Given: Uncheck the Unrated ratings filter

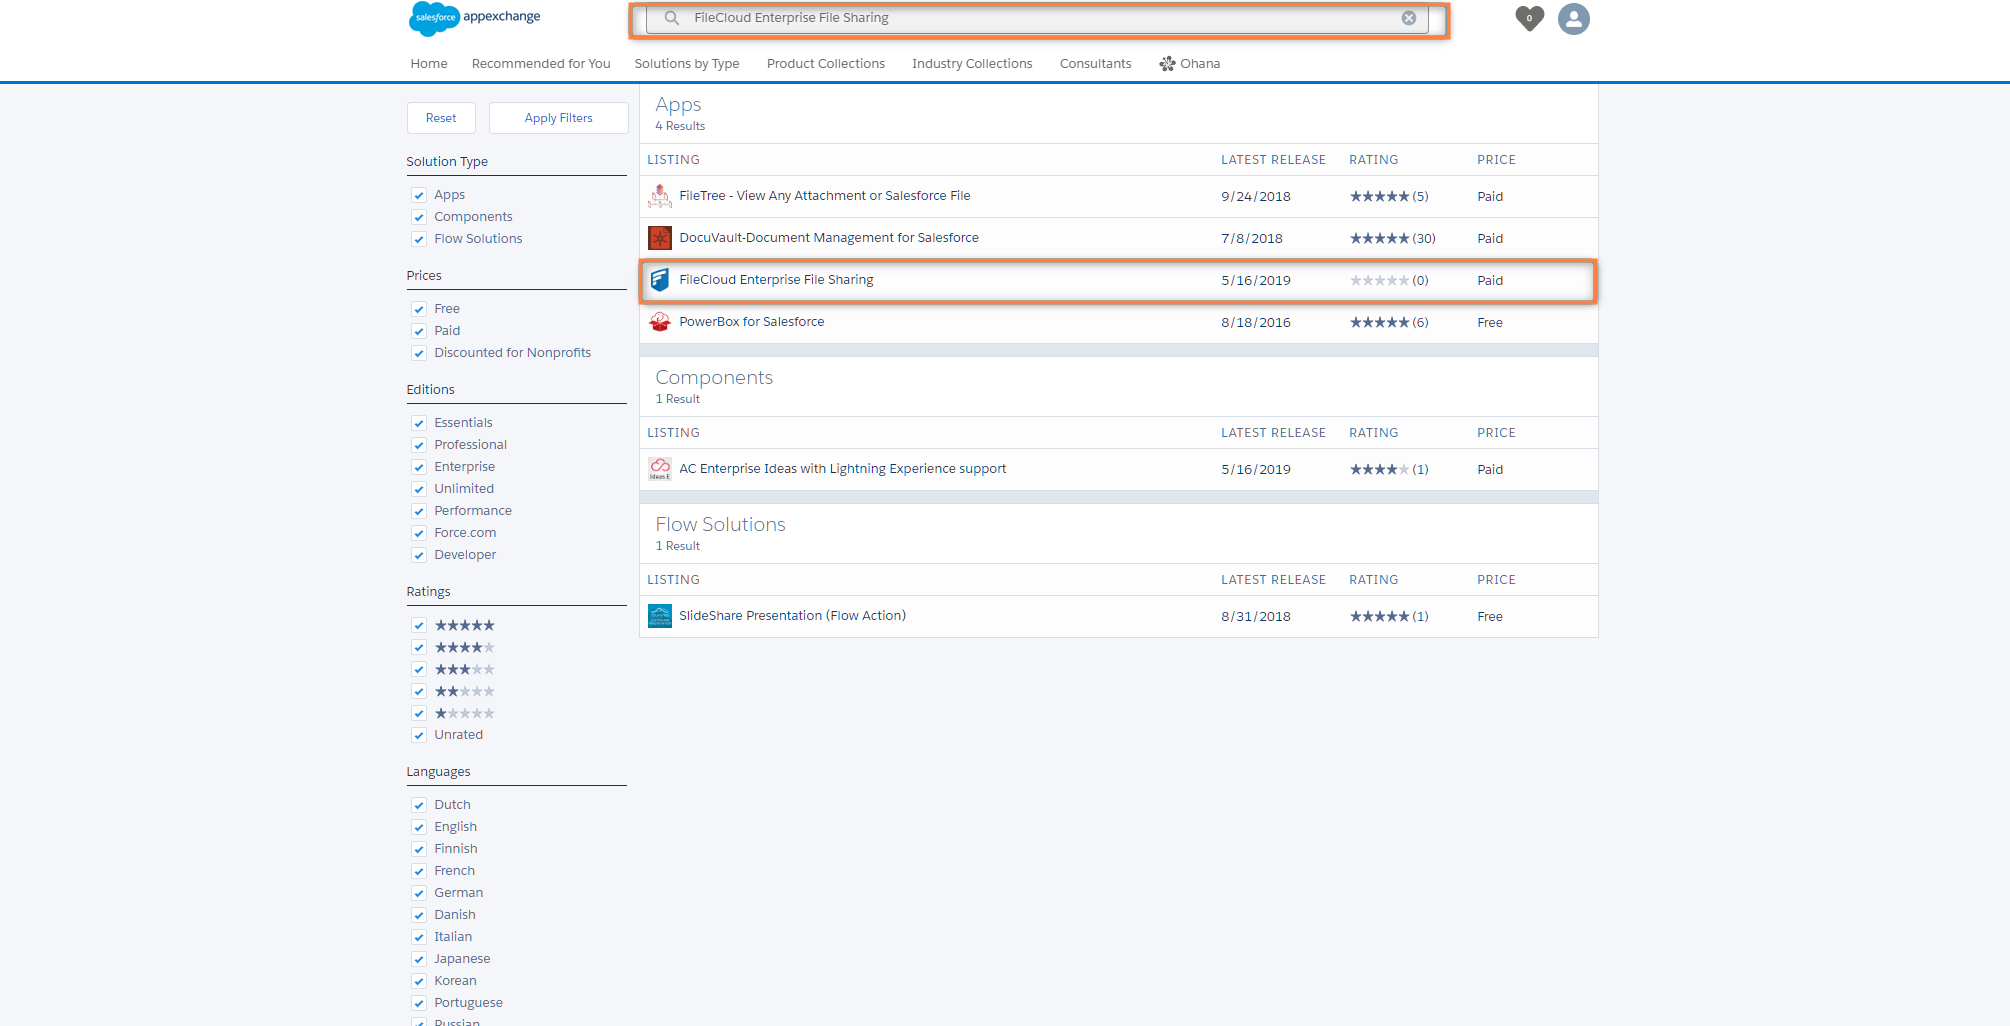Looking at the screenshot, I should pyautogui.click(x=419, y=735).
